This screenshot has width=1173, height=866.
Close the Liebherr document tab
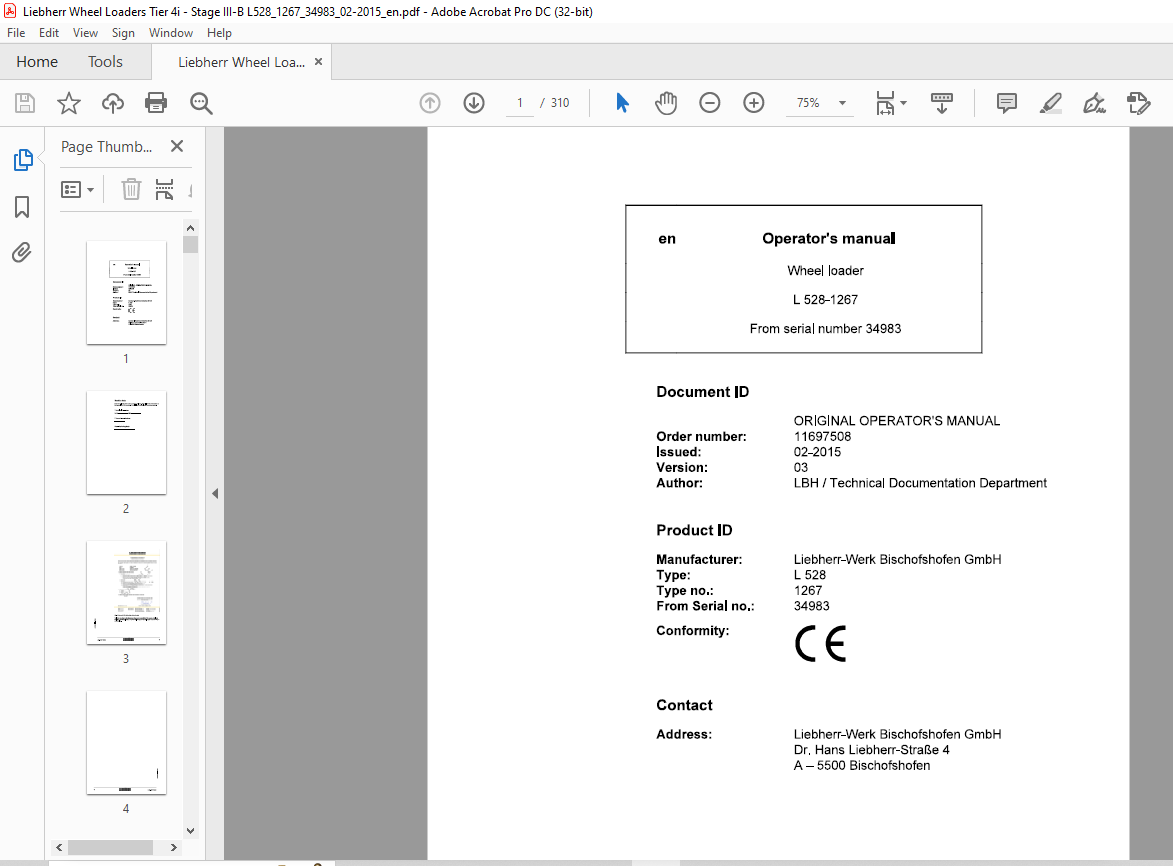tap(319, 62)
